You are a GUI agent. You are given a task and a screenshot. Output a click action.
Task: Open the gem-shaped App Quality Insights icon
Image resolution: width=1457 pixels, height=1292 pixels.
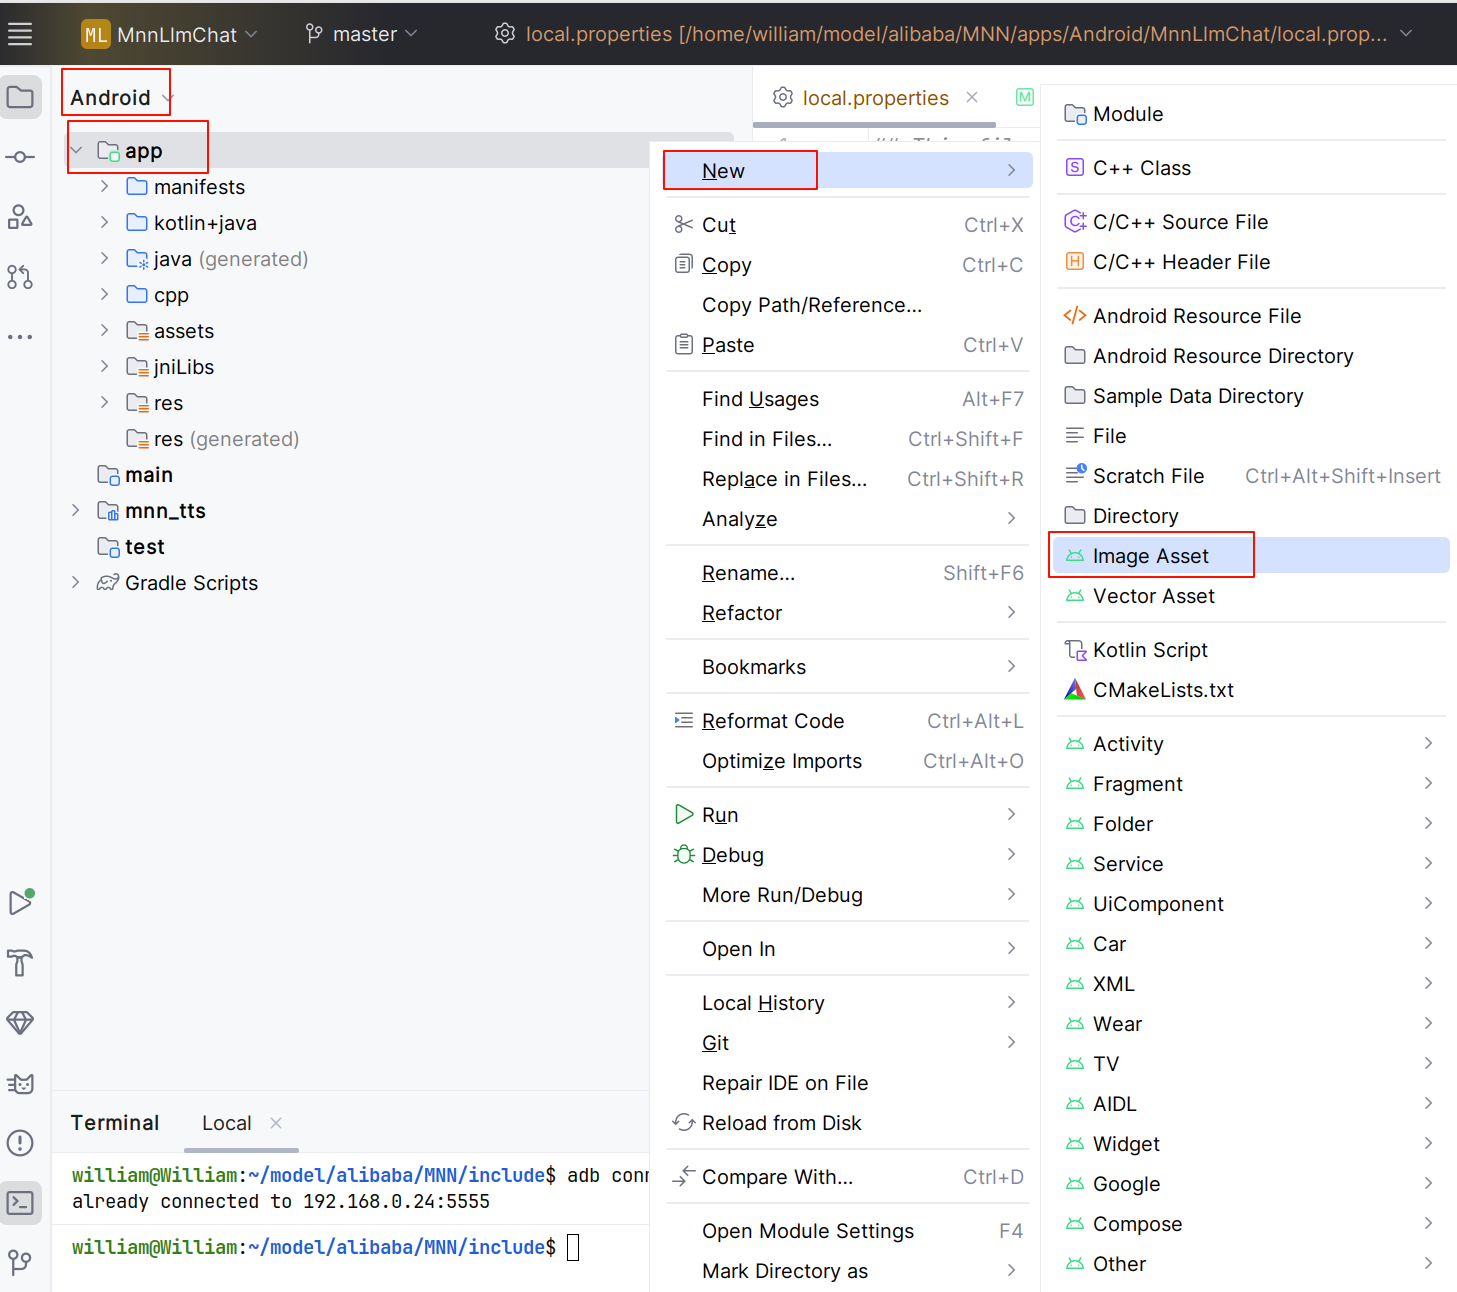tap(20, 1022)
